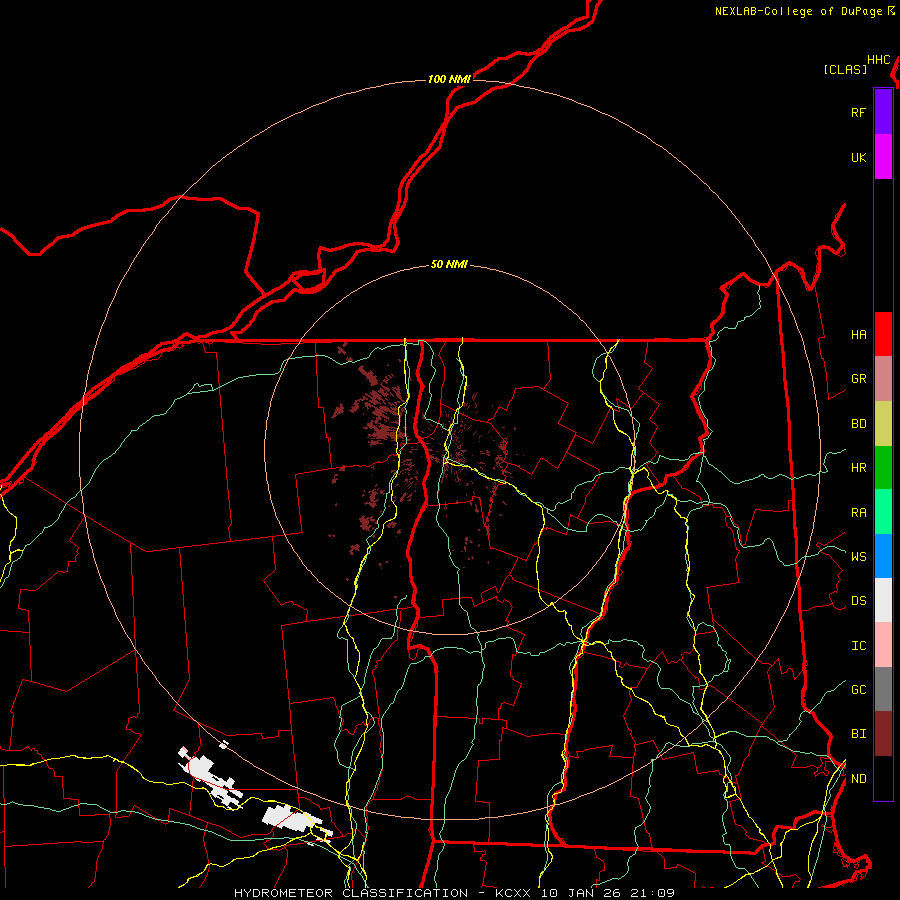Click the HYDROMETEOR CLASSIFICATION caption

(x=351, y=893)
